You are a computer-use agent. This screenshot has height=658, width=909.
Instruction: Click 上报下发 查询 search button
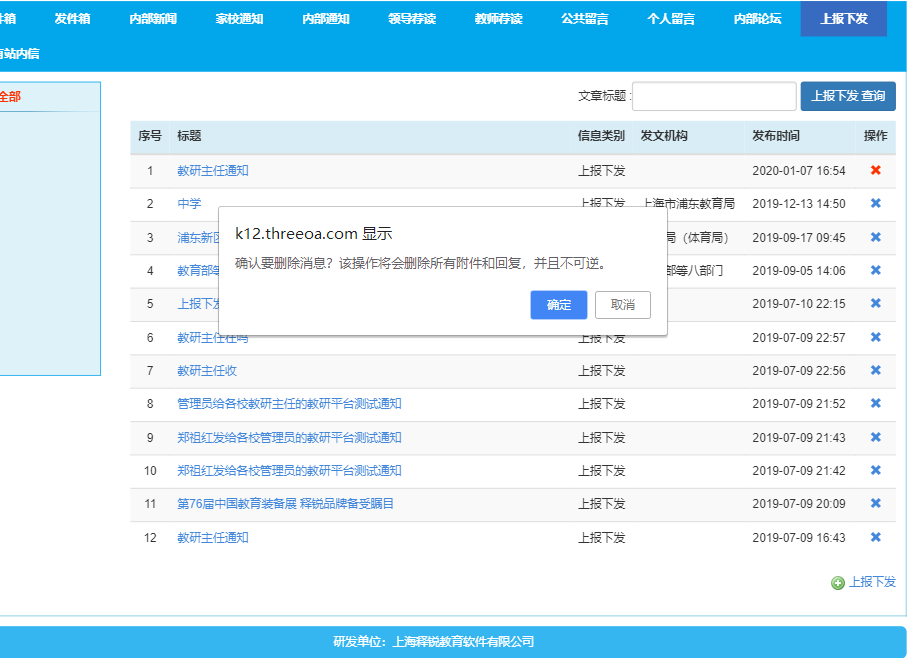coord(847,96)
